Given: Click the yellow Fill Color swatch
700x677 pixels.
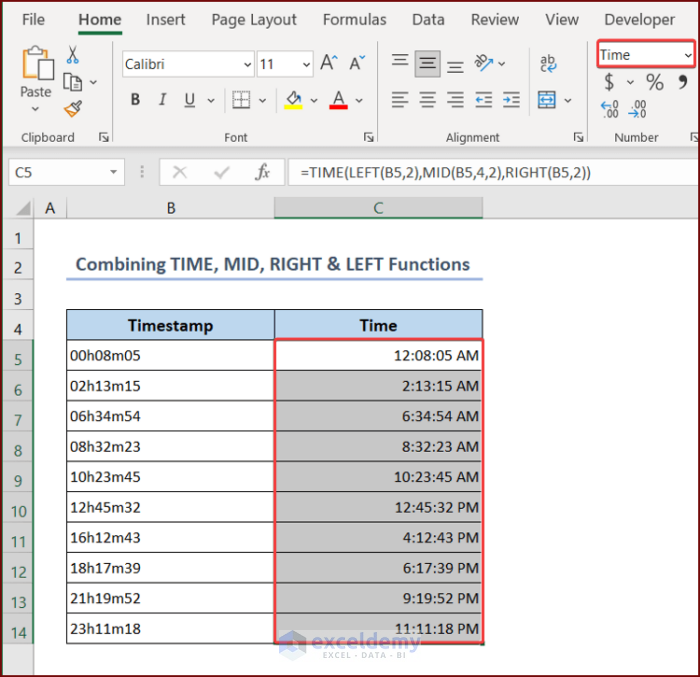Looking at the screenshot, I should click(x=293, y=100).
